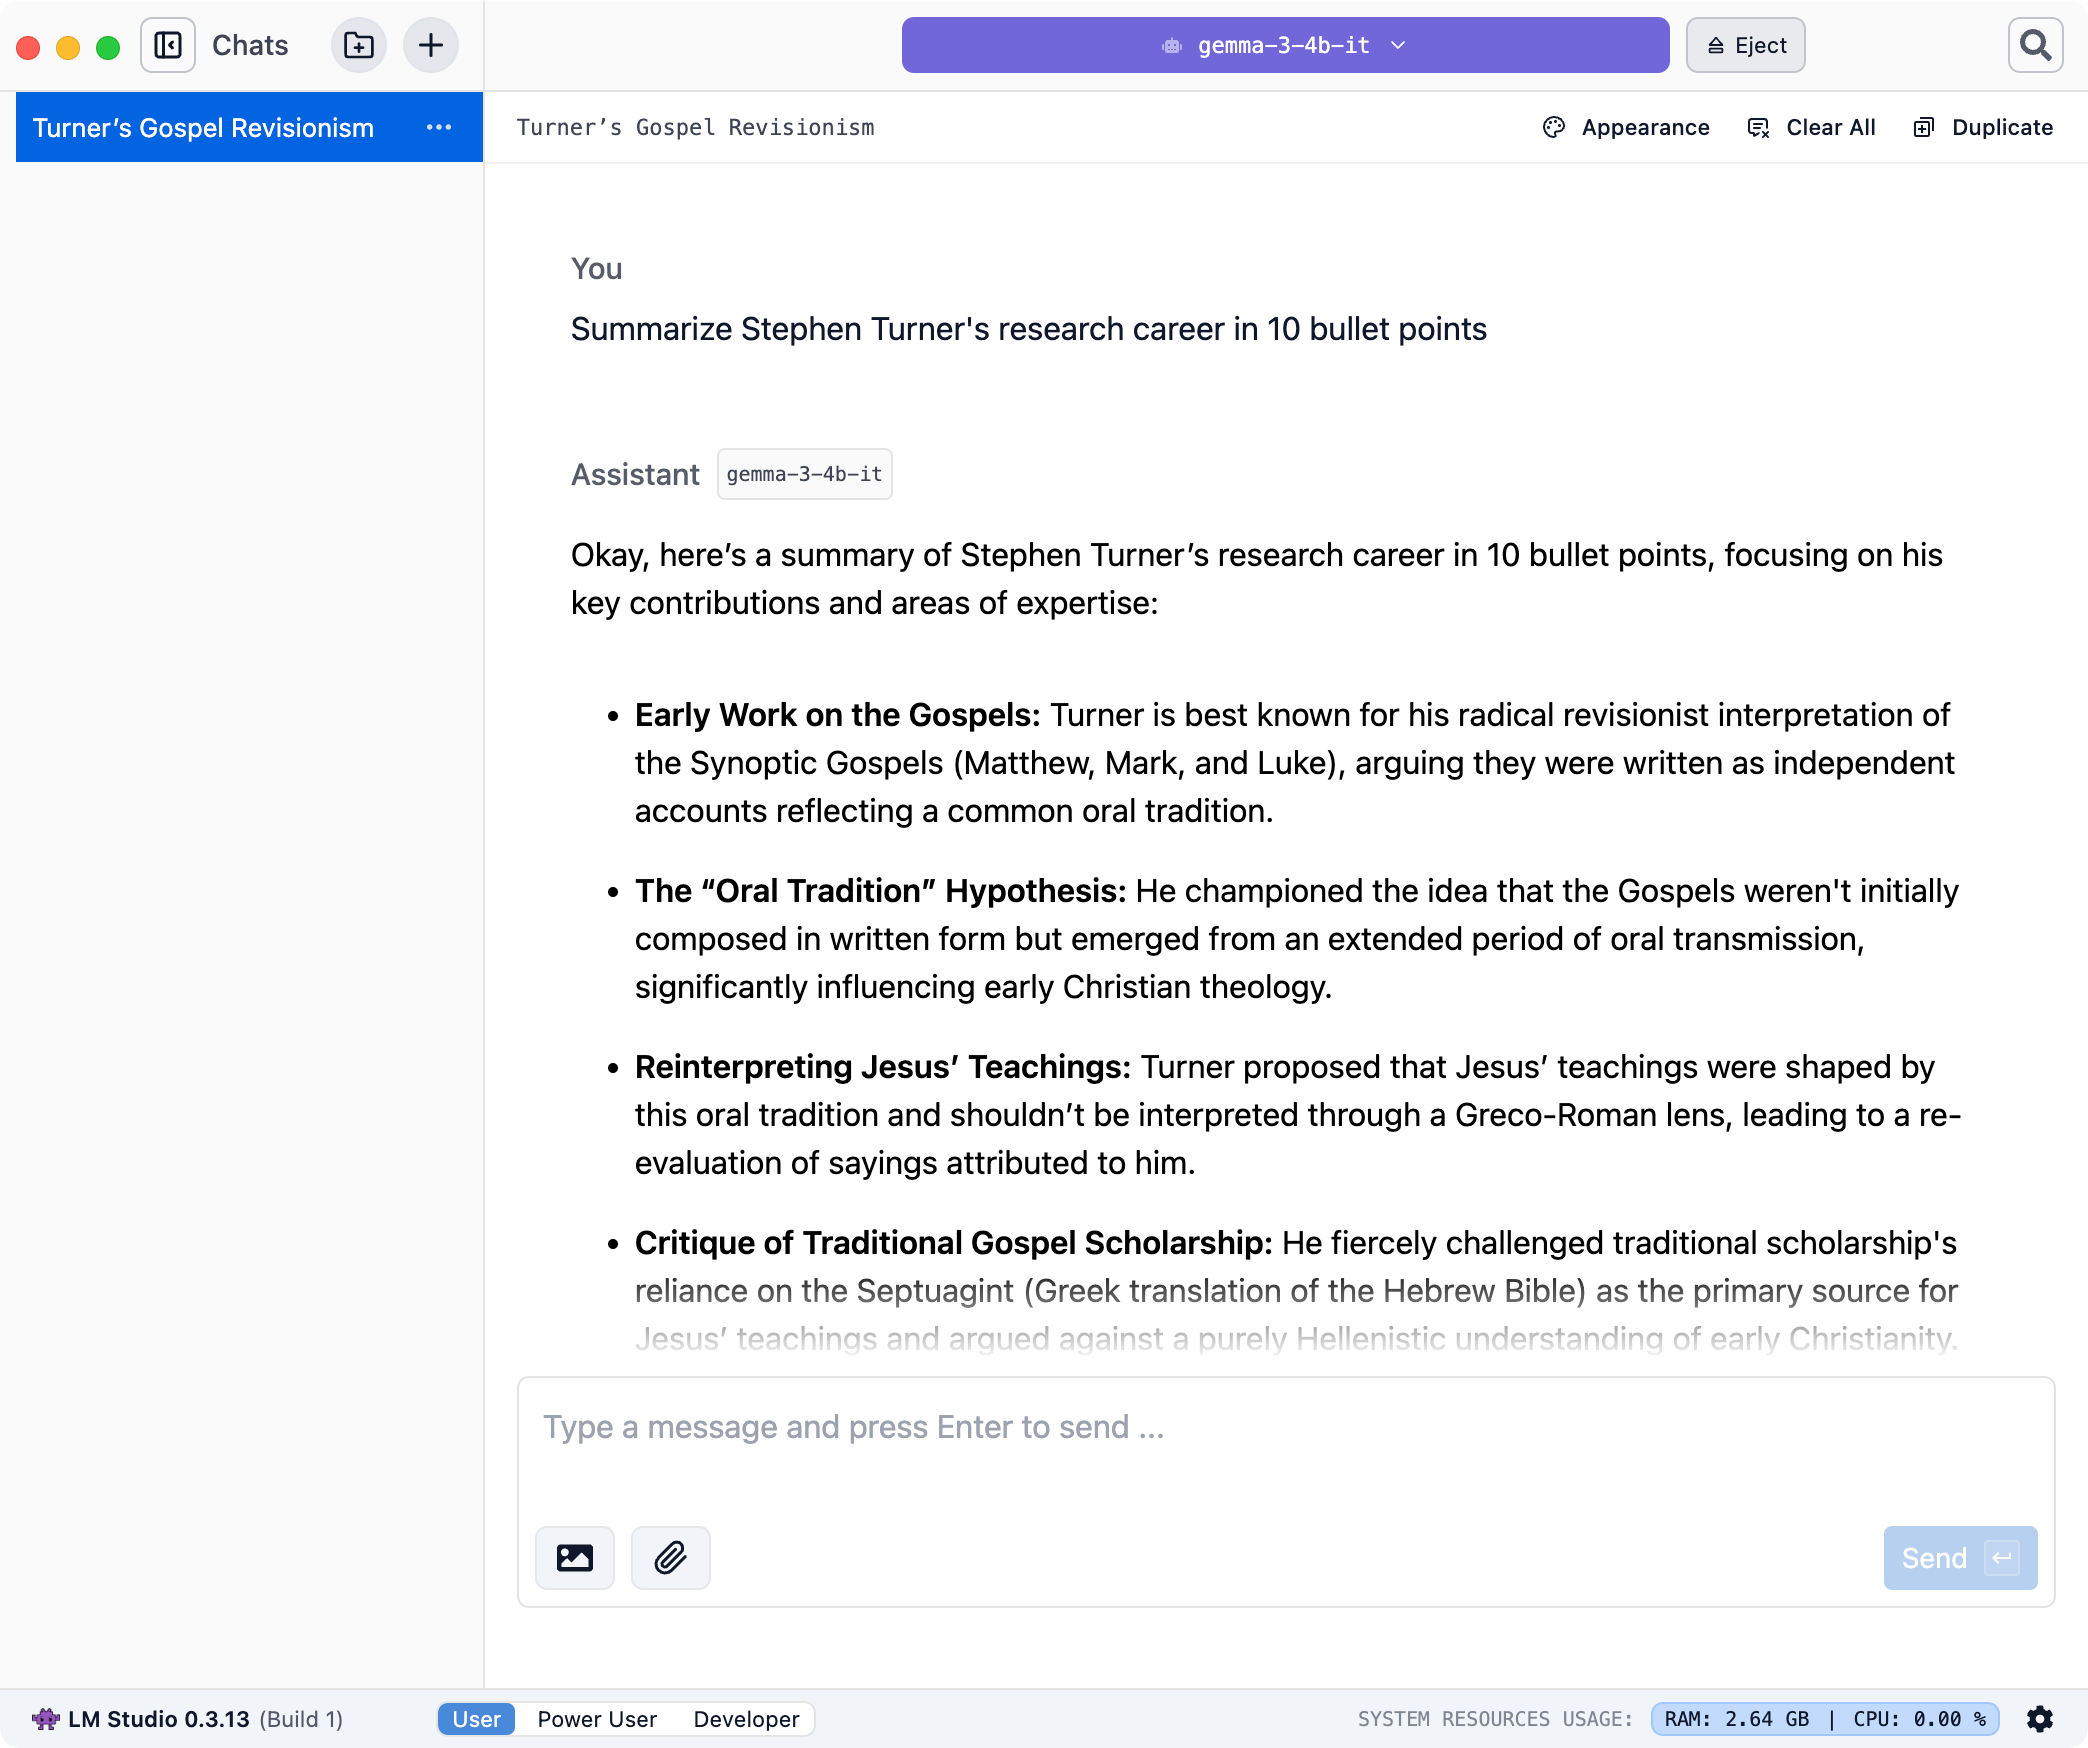Select Turner's Gospel Revisionism chat in sidebar
This screenshot has width=2088, height=1748.
click(x=249, y=127)
